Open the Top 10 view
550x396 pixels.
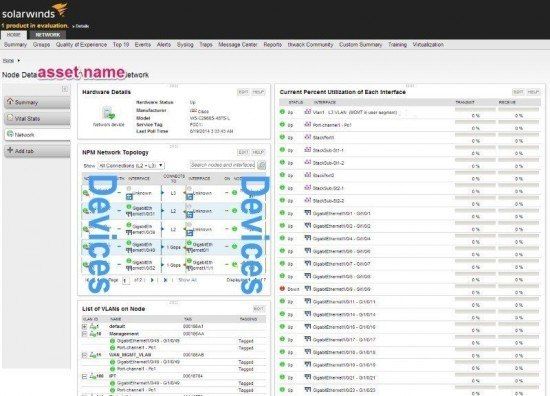(x=121, y=45)
